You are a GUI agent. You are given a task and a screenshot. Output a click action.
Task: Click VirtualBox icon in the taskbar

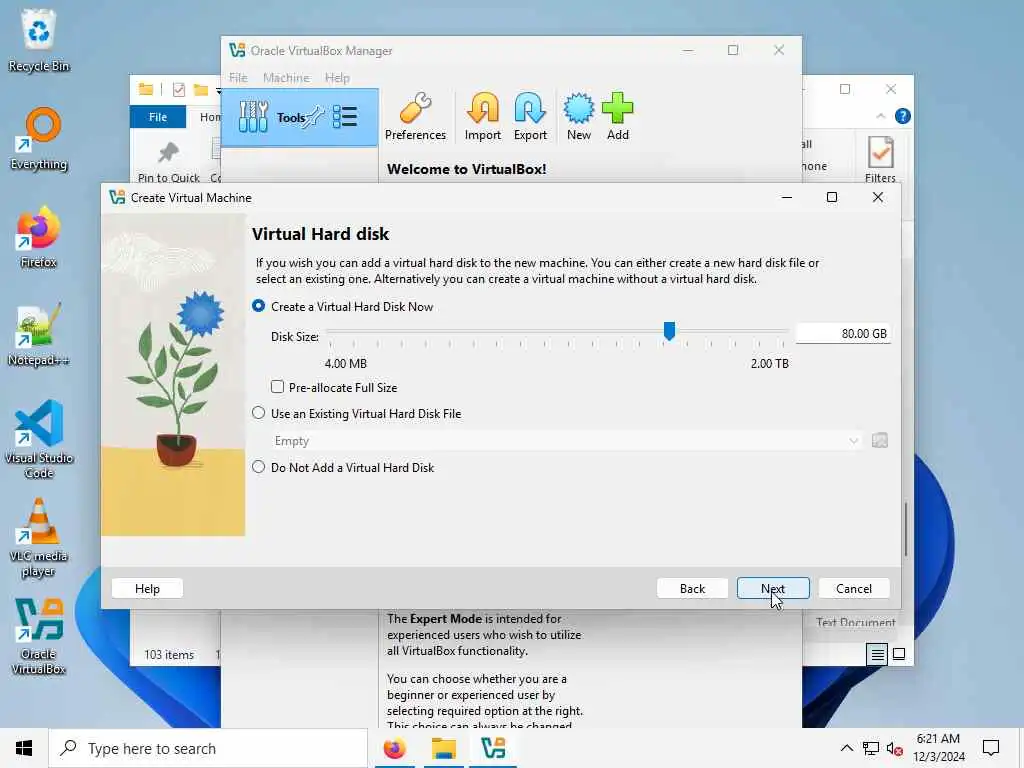493,748
